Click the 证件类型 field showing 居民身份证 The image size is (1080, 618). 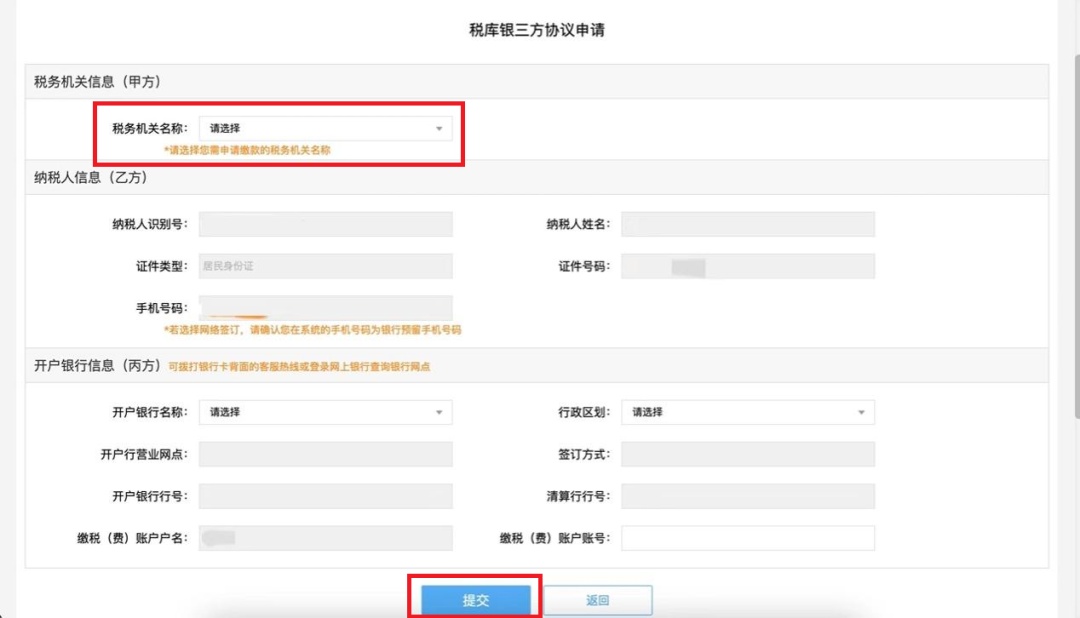coord(325,266)
